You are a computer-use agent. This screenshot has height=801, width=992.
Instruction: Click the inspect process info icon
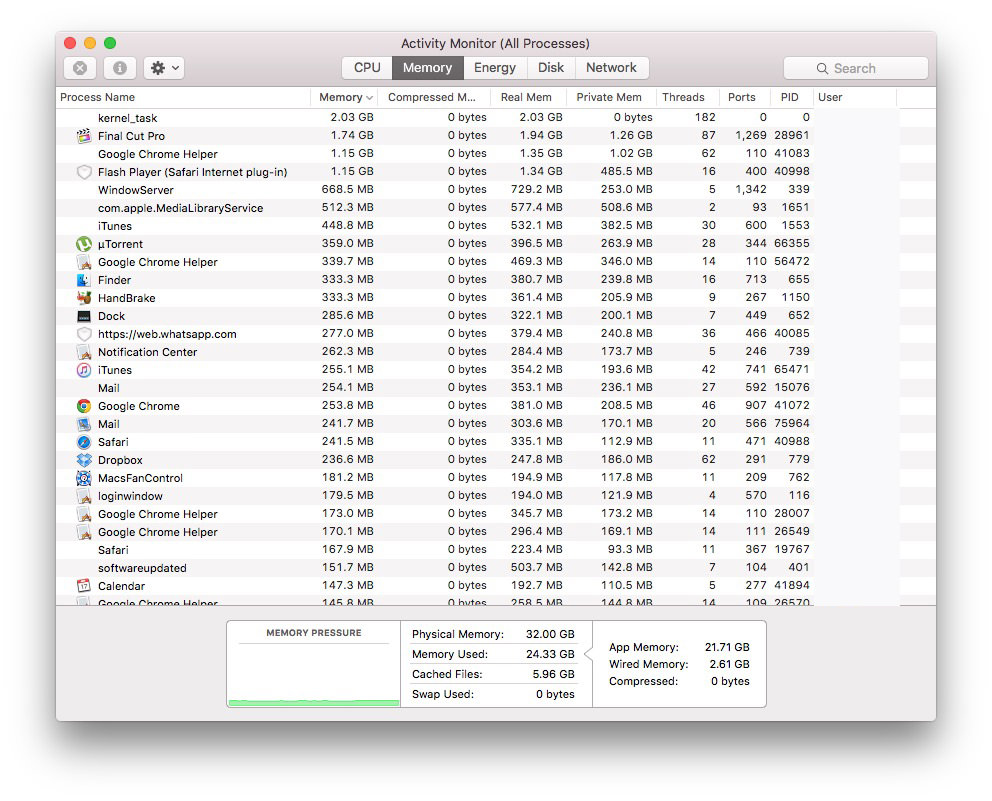coord(120,68)
